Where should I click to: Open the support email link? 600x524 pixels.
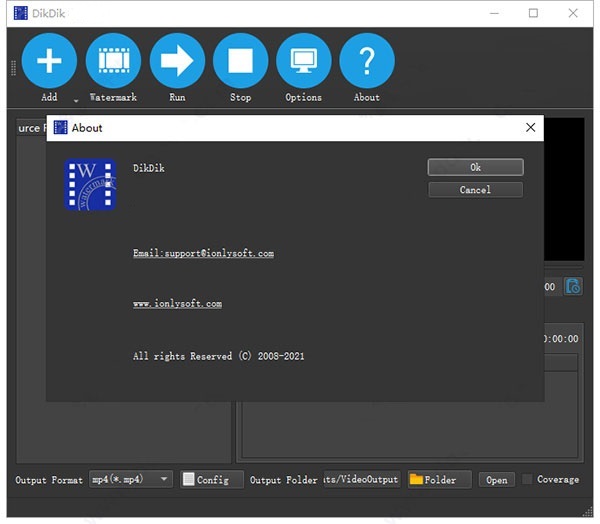click(x=203, y=253)
